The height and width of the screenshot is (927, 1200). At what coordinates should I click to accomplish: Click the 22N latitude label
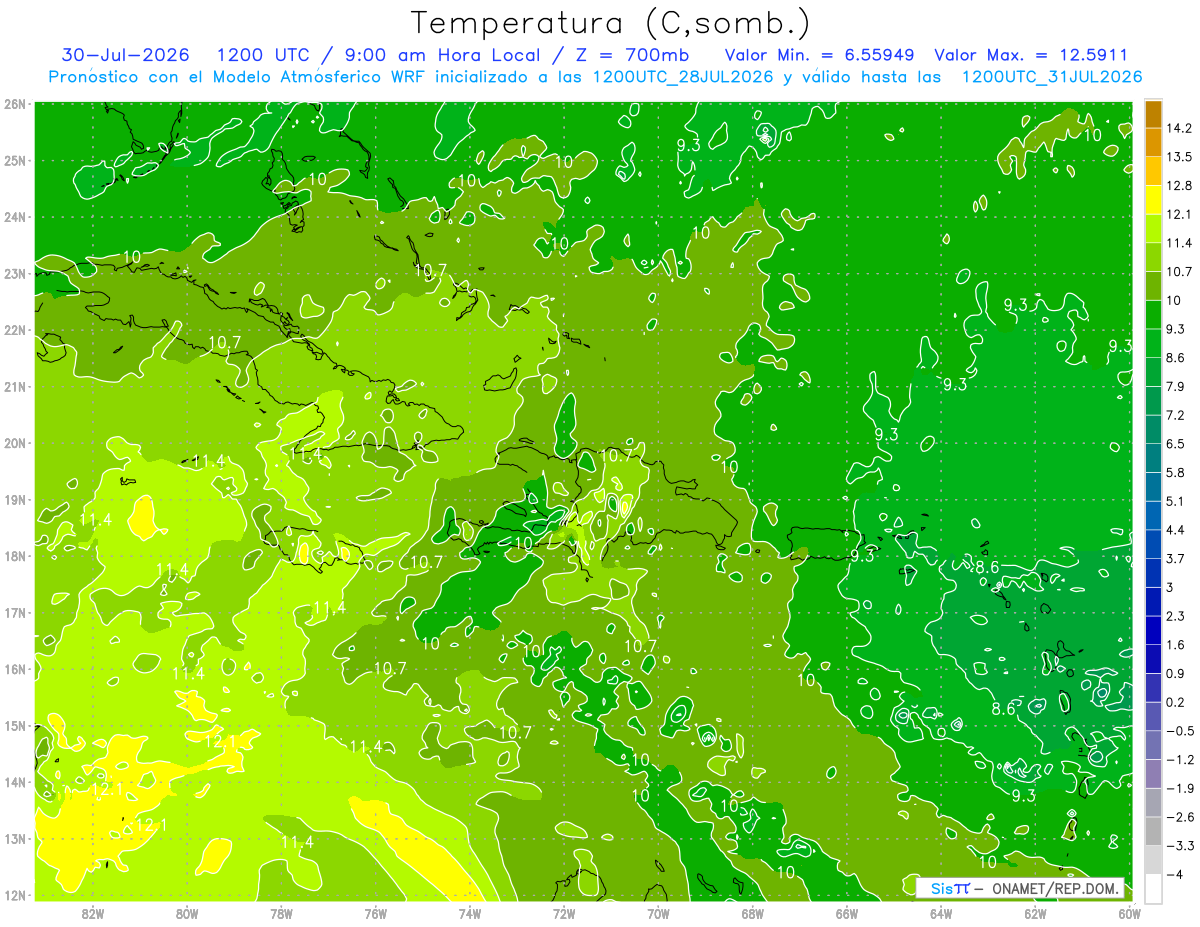(x=15, y=330)
